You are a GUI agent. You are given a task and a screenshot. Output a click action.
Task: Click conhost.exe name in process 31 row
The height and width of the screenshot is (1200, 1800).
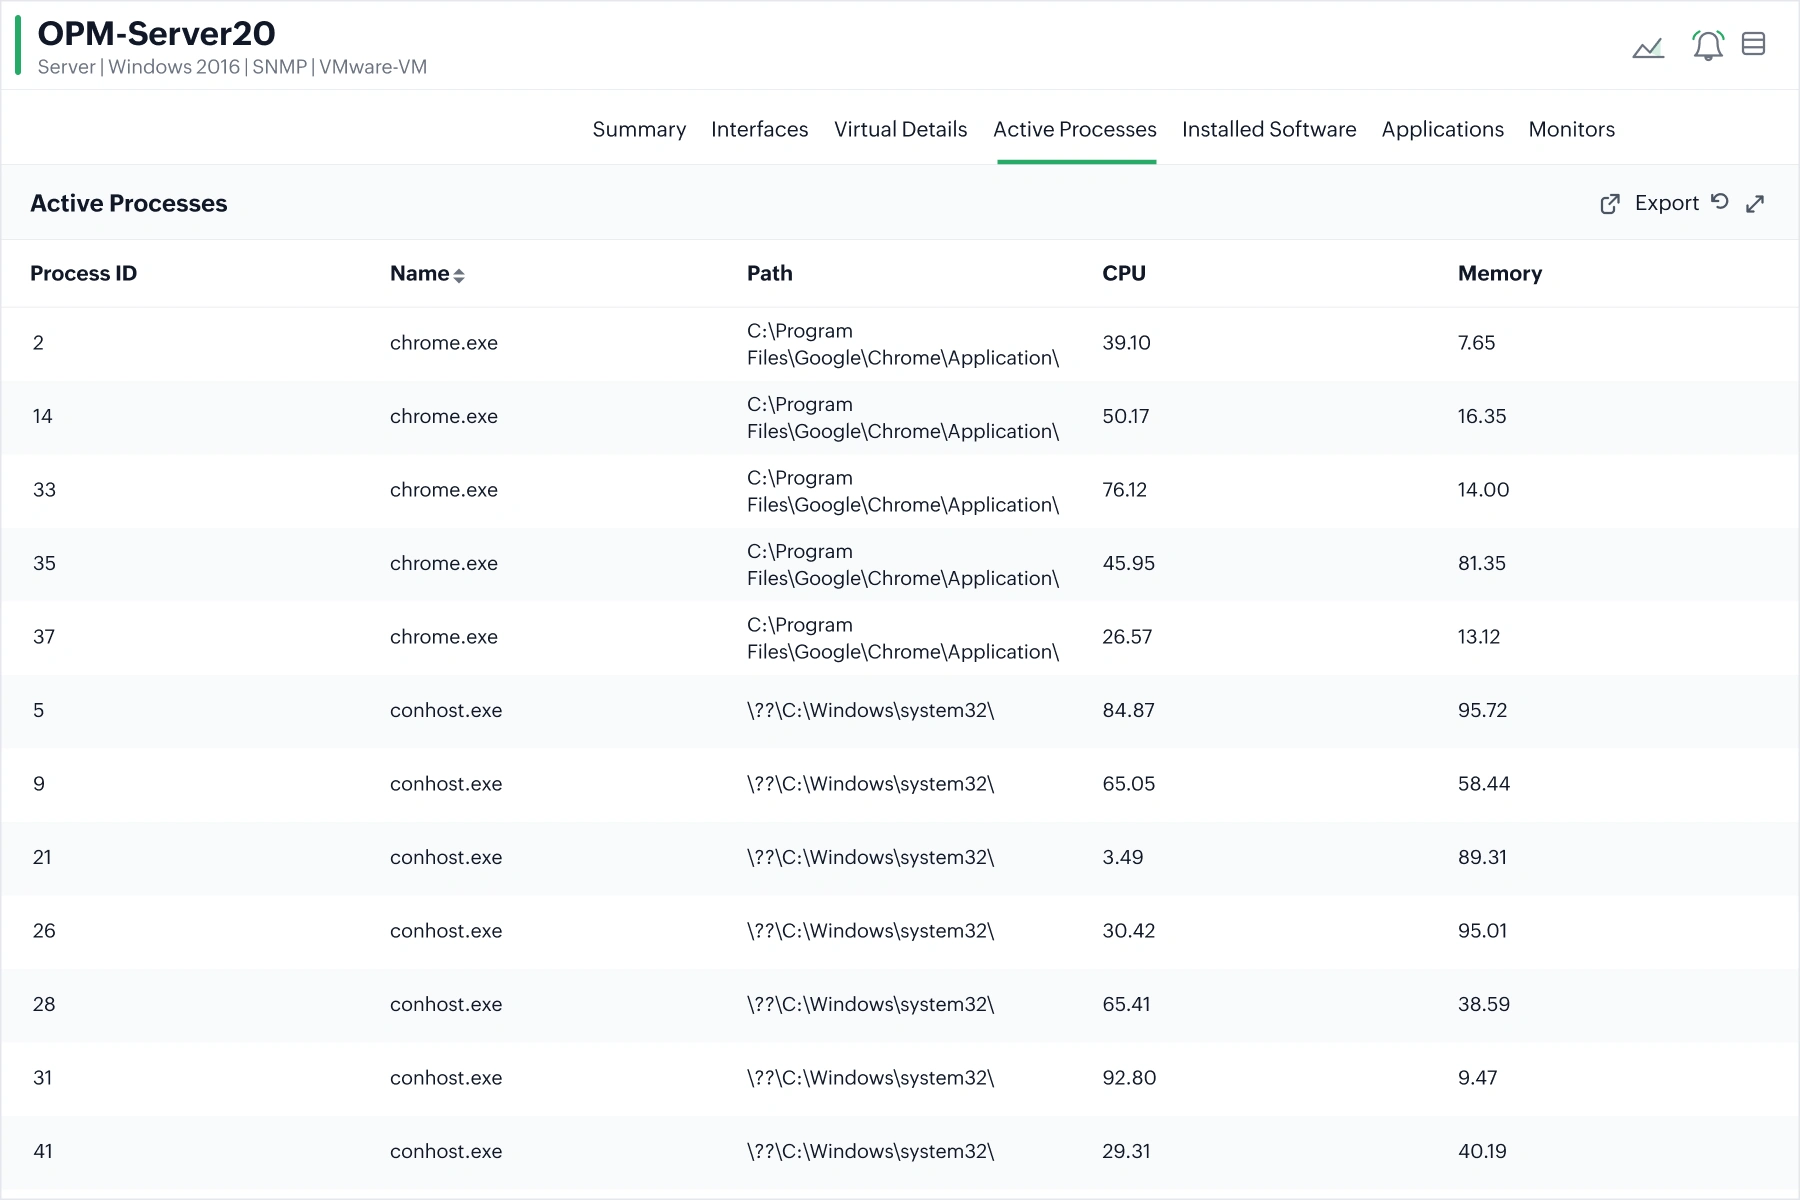click(x=446, y=1078)
